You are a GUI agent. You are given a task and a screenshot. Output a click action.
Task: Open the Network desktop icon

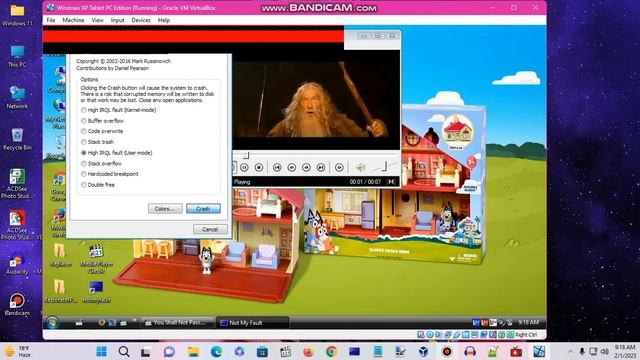click(17, 97)
